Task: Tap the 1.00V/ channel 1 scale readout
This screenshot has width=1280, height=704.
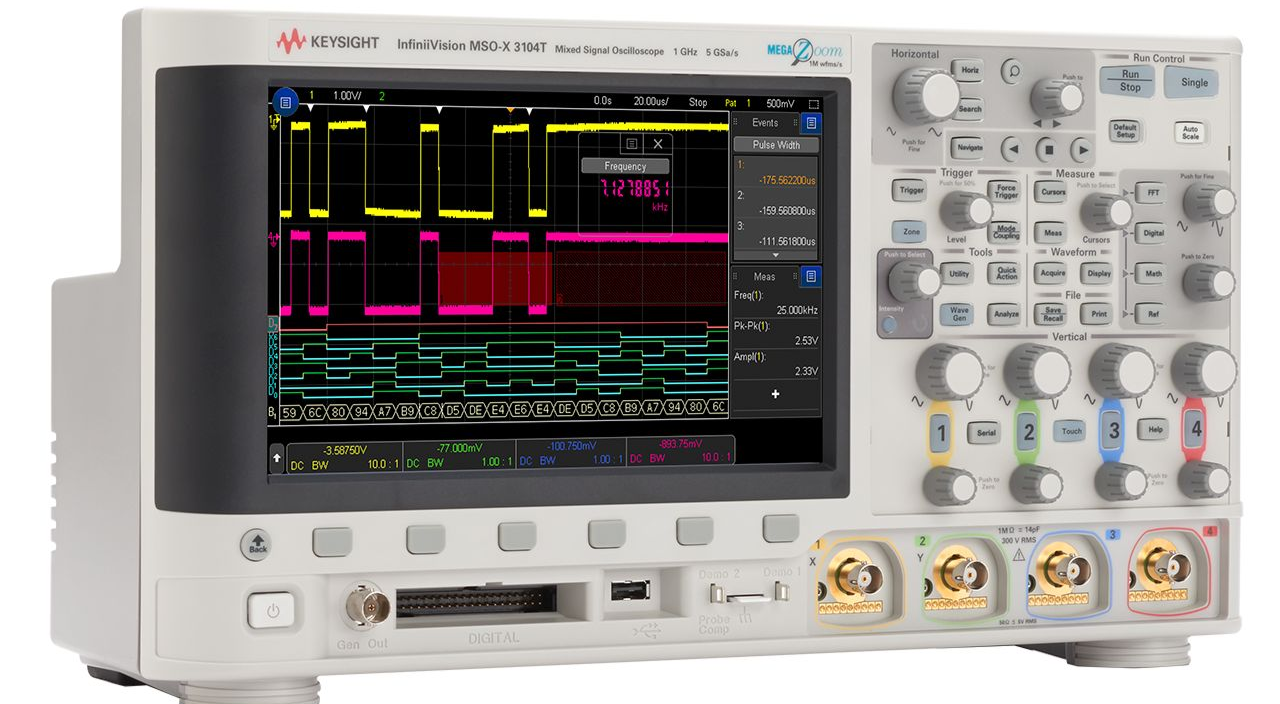Action: [x=348, y=96]
